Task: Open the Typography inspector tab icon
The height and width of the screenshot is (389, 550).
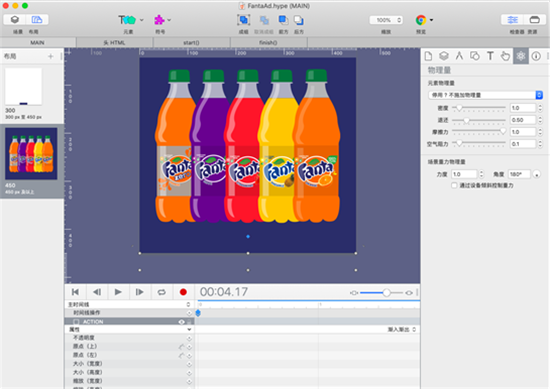Action: 490,56
